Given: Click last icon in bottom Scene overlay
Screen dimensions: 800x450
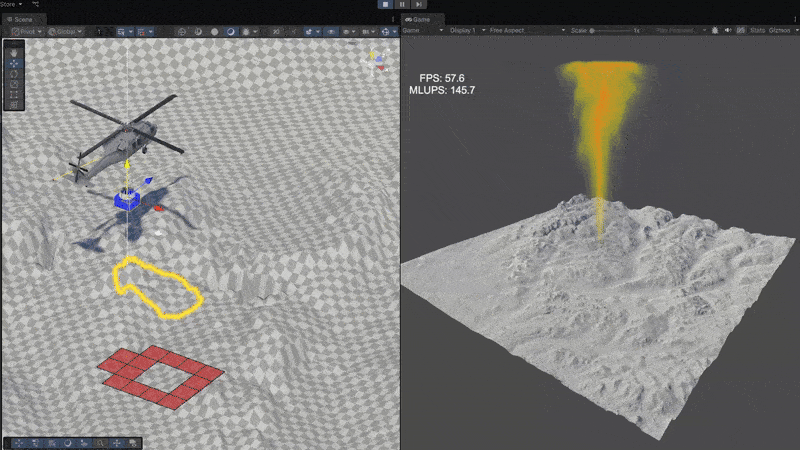Looking at the screenshot, I should 133,443.
